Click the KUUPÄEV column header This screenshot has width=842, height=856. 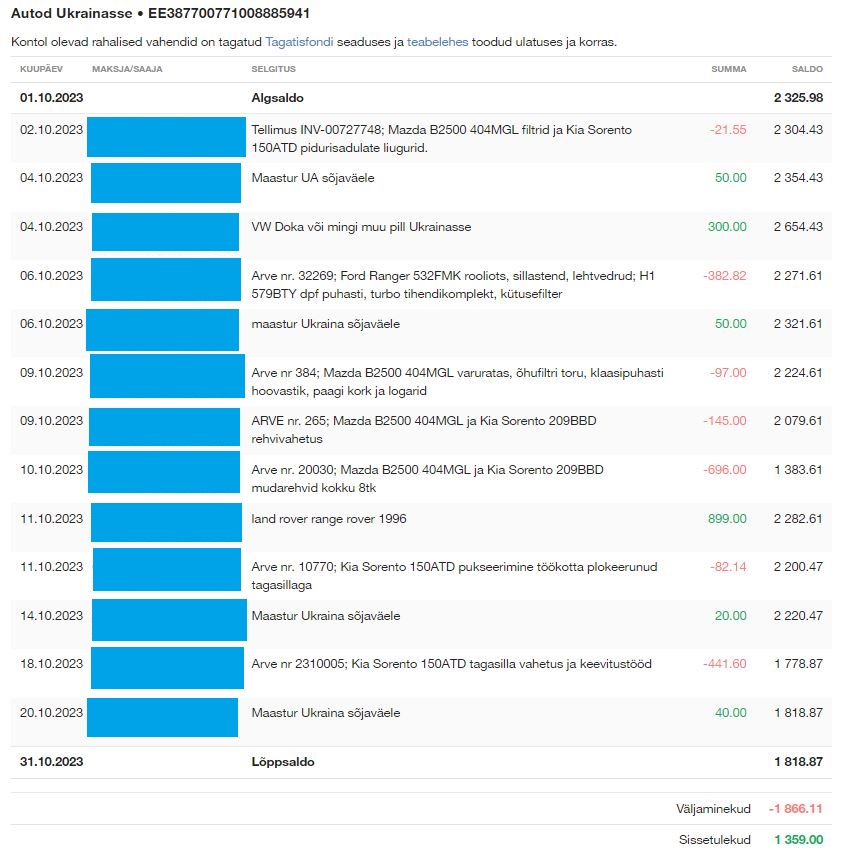(43, 69)
